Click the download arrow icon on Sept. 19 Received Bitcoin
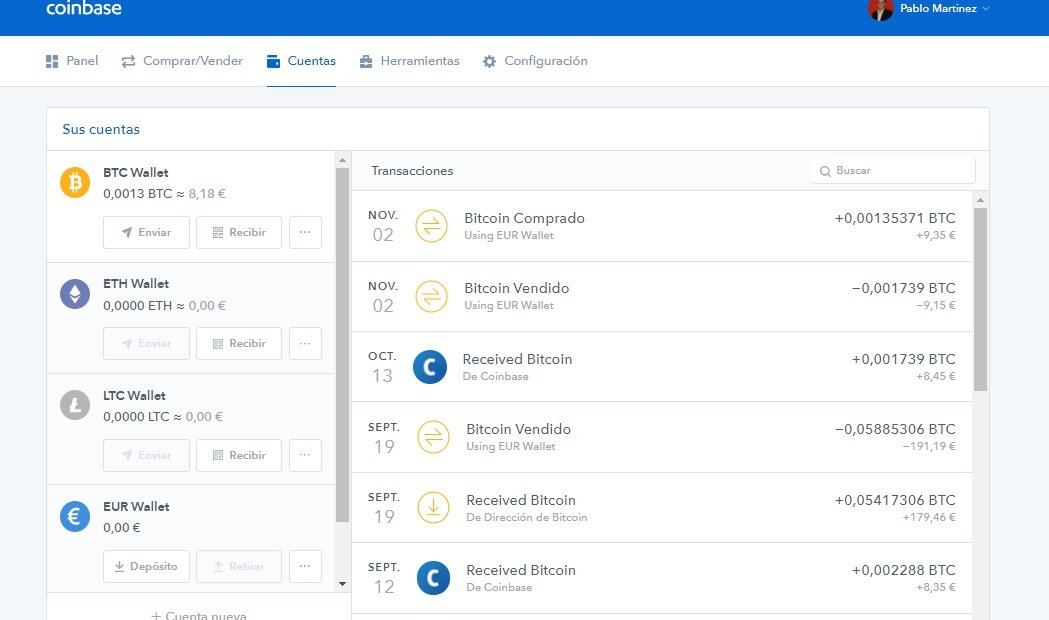This screenshot has width=1049, height=620. (433, 507)
